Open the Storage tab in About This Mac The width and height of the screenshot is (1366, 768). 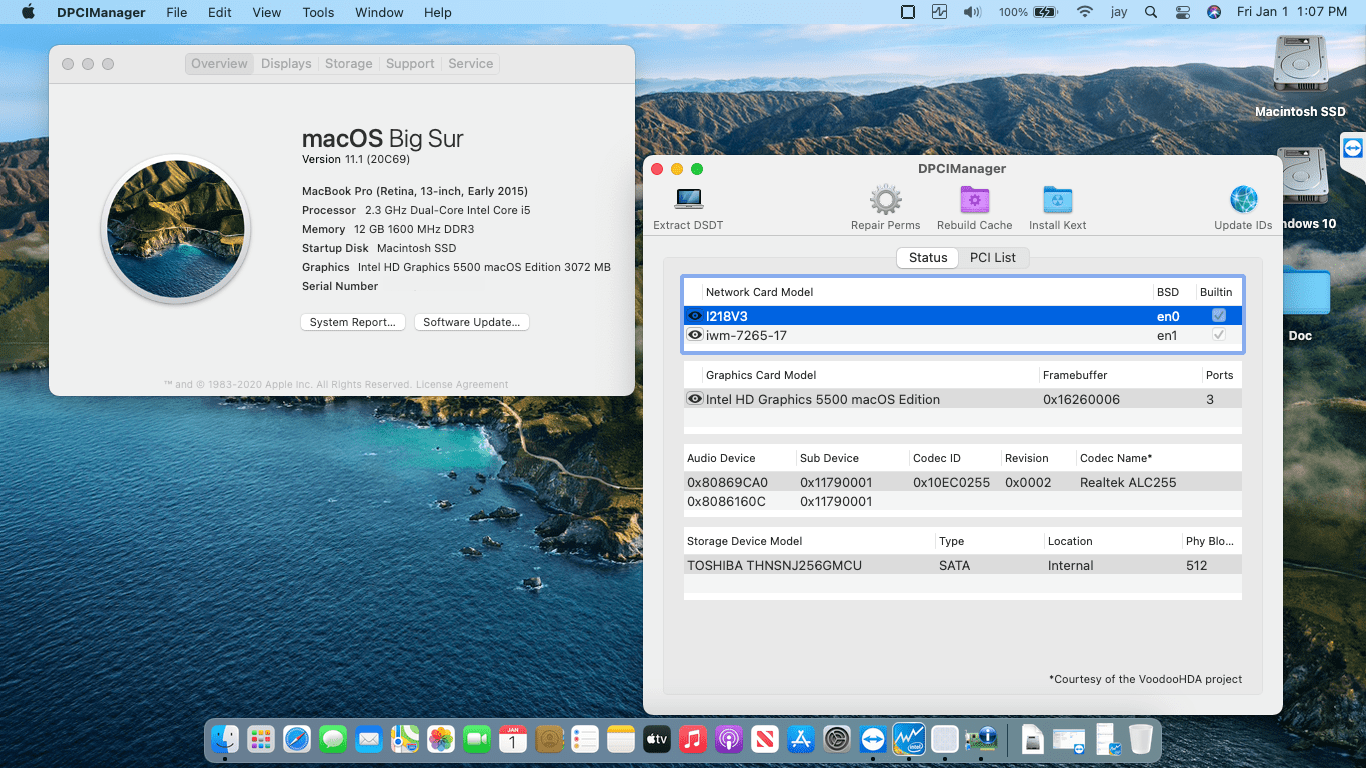pyautogui.click(x=349, y=63)
